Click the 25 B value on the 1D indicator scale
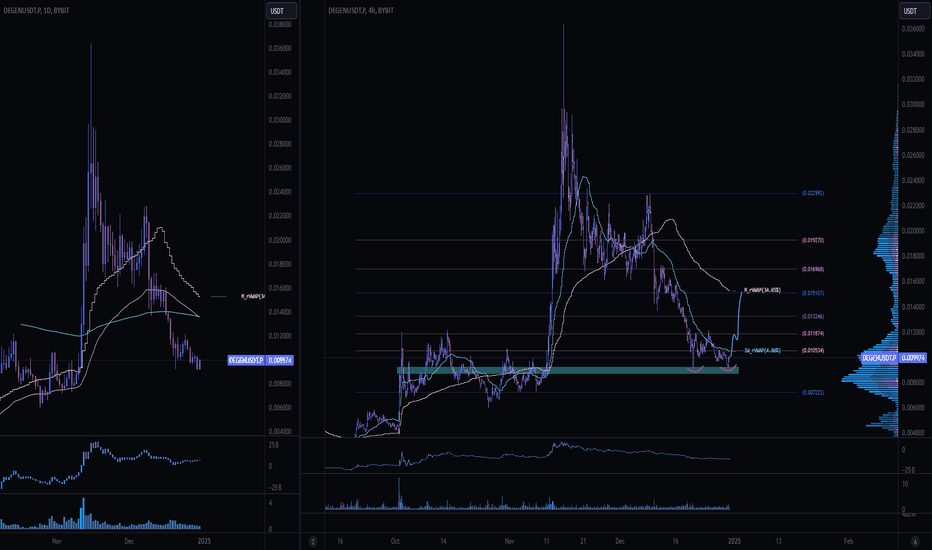Viewport: 932px width, 550px height. [274, 445]
